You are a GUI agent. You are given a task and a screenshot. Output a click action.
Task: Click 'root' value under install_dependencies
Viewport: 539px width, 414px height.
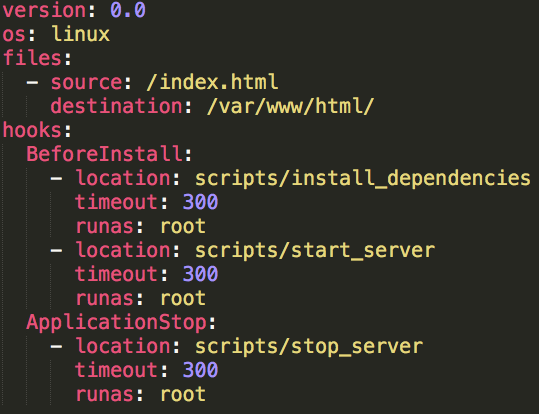pos(183,227)
